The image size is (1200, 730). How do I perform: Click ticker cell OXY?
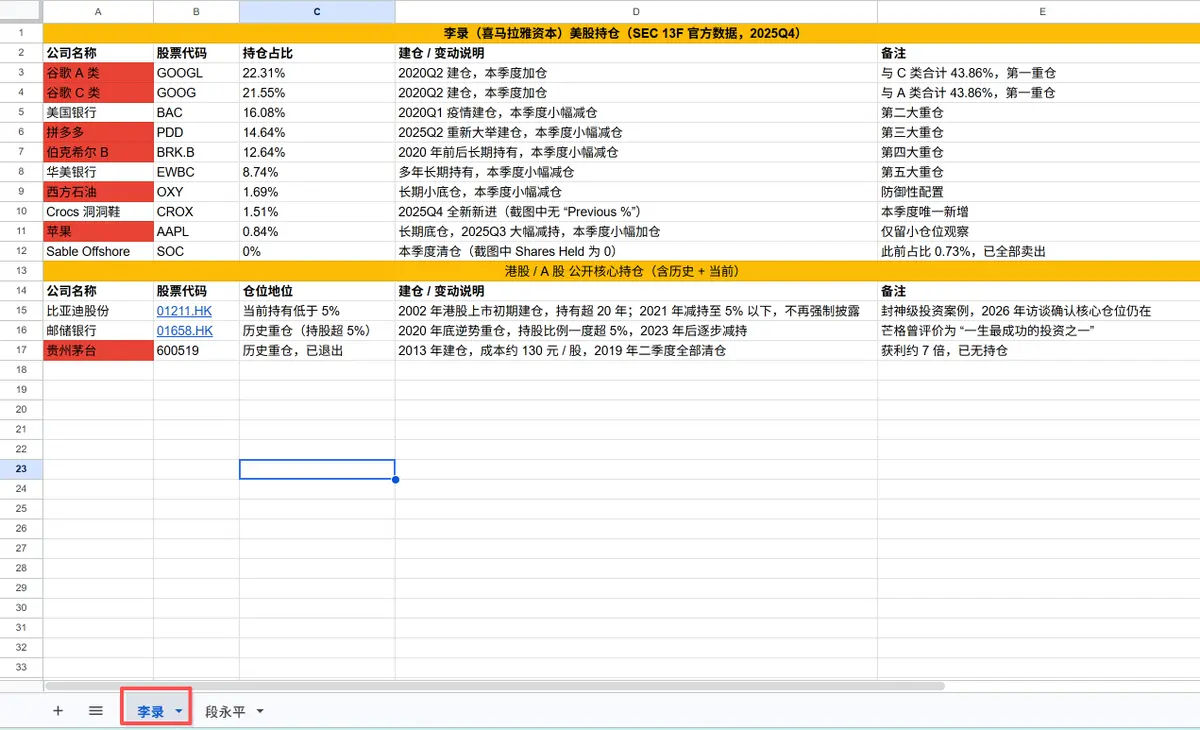pos(196,192)
